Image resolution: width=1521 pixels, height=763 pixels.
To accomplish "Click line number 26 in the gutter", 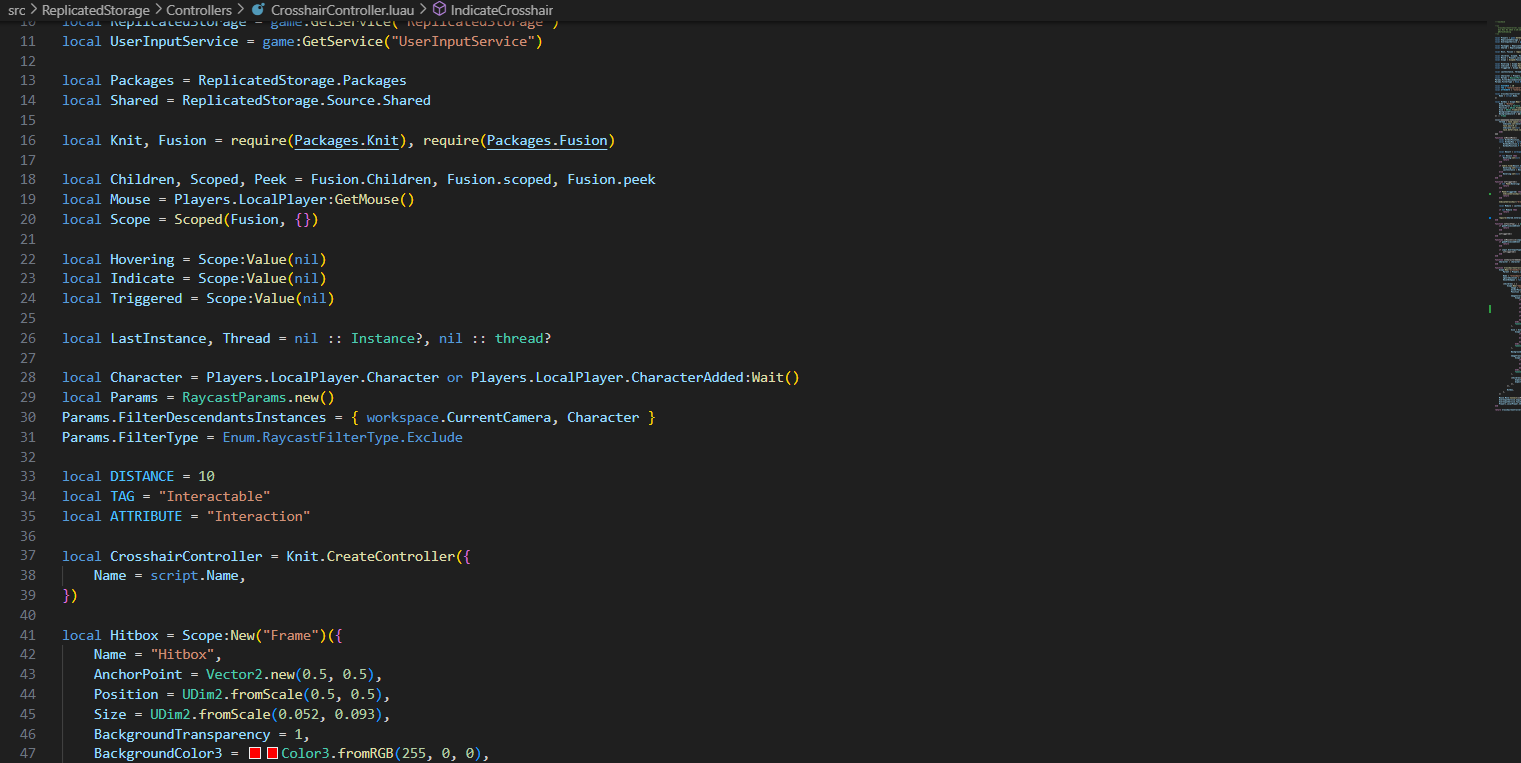I will (x=27, y=338).
